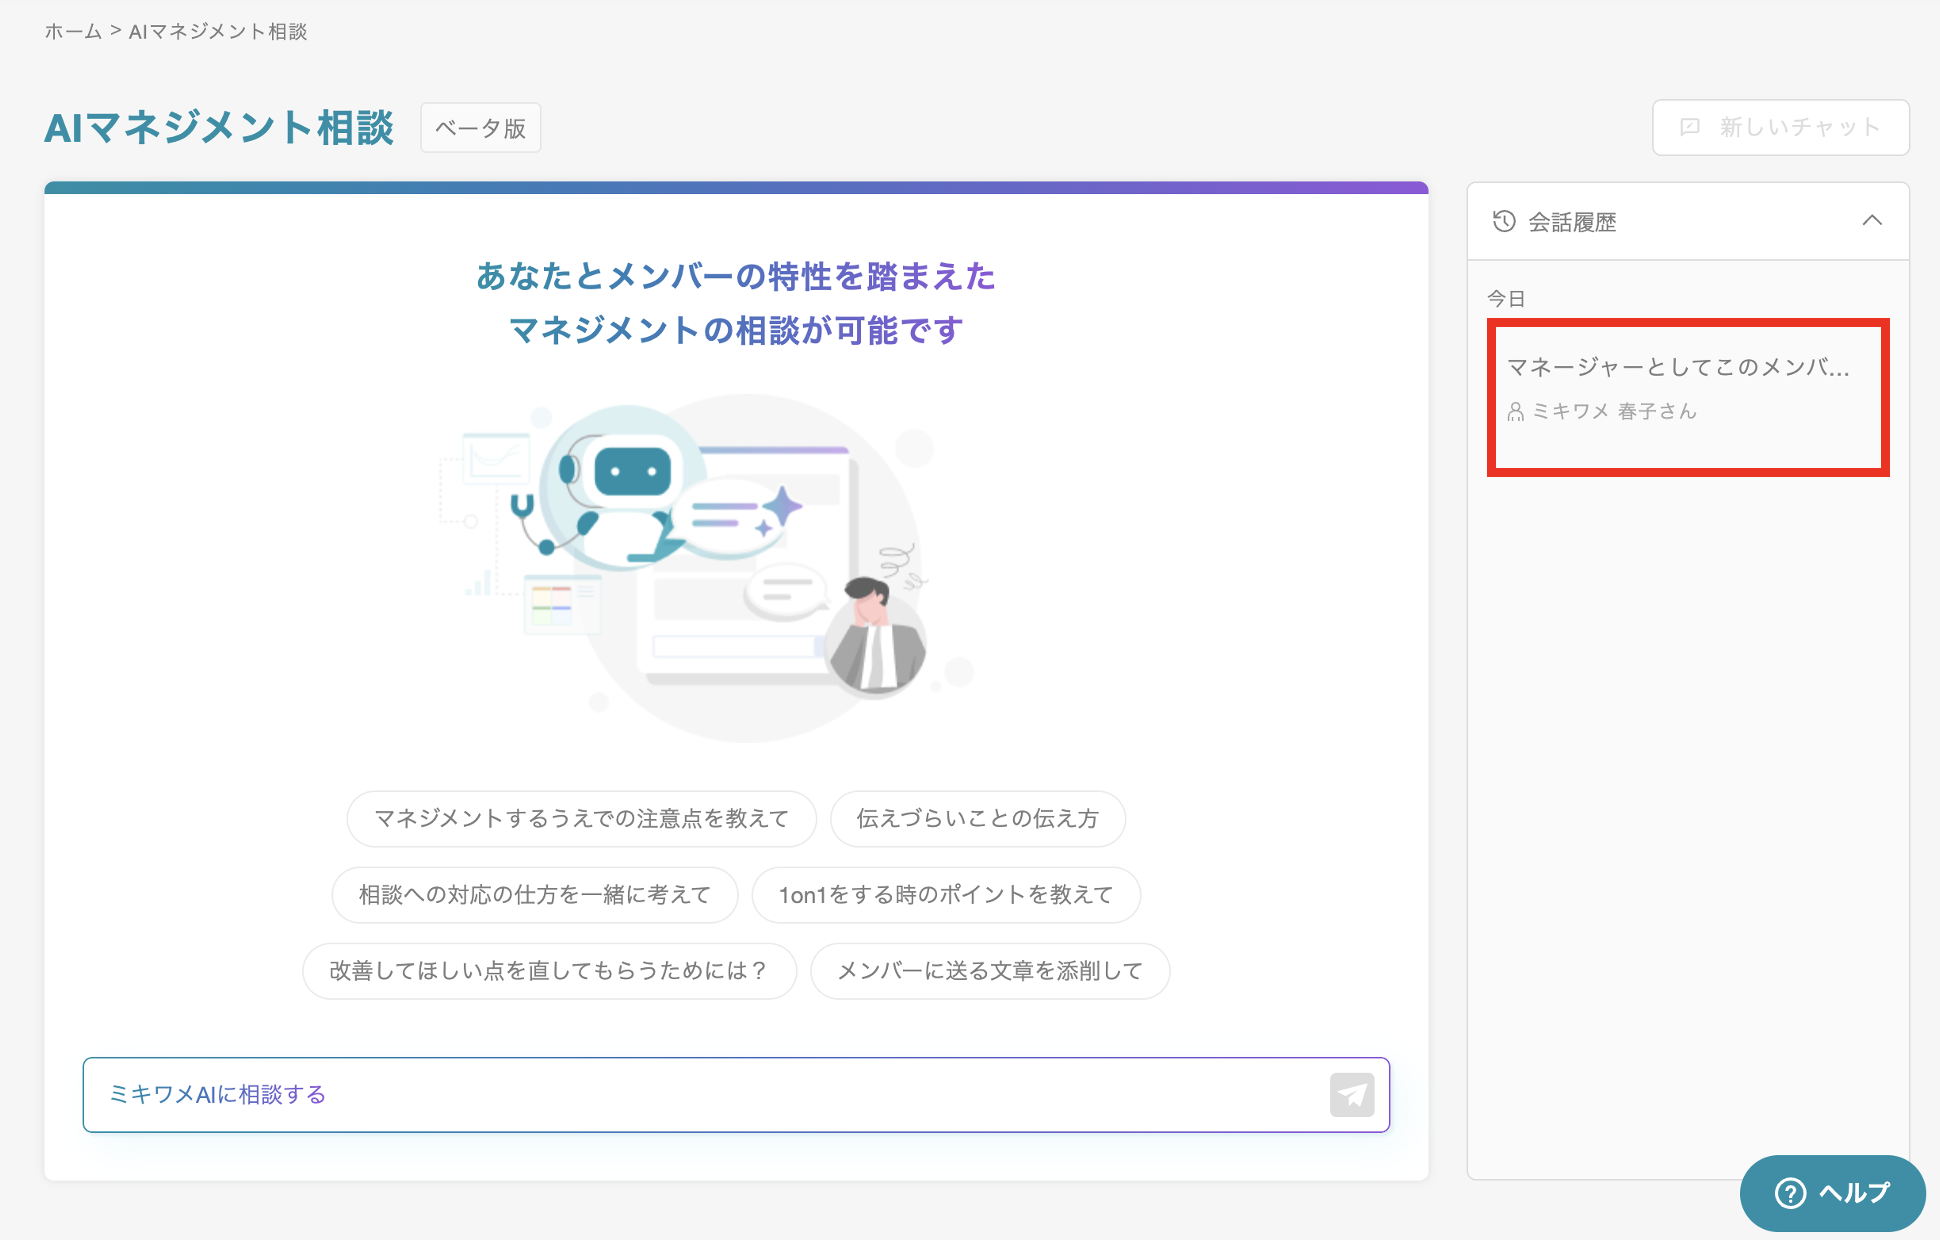This screenshot has height=1240, width=1940.
Task: Focus the ミキワメAIに相談する input field
Action: [x=700, y=1095]
